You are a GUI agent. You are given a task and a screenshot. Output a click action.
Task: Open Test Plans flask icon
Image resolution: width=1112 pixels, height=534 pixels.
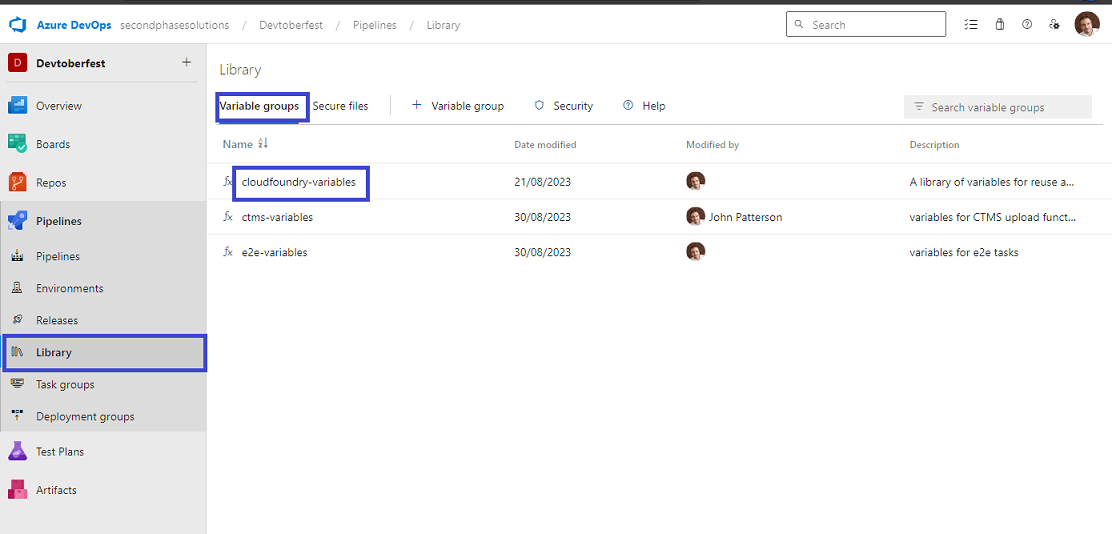tap(17, 451)
